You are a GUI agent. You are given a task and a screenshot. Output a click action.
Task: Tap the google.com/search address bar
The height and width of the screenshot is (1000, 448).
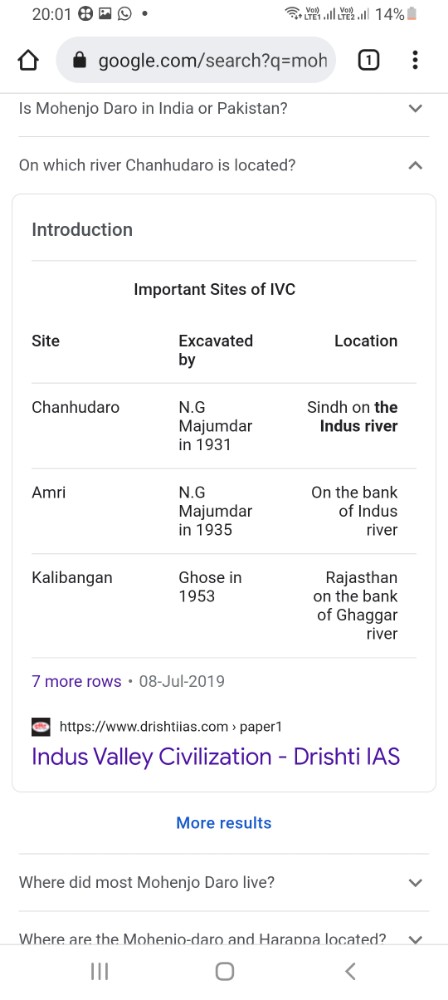(x=196, y=61)
